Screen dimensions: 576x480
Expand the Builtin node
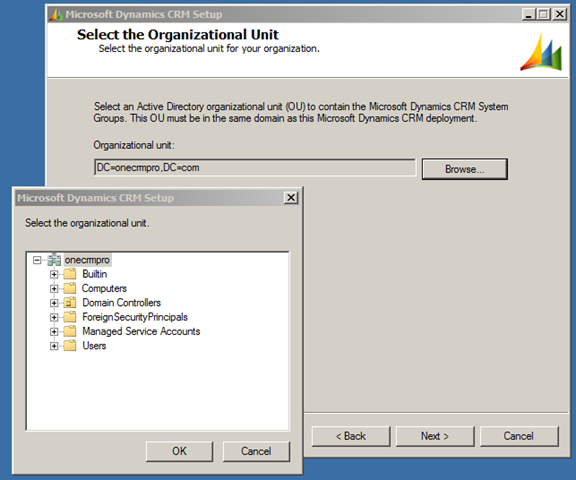[54, 274]
